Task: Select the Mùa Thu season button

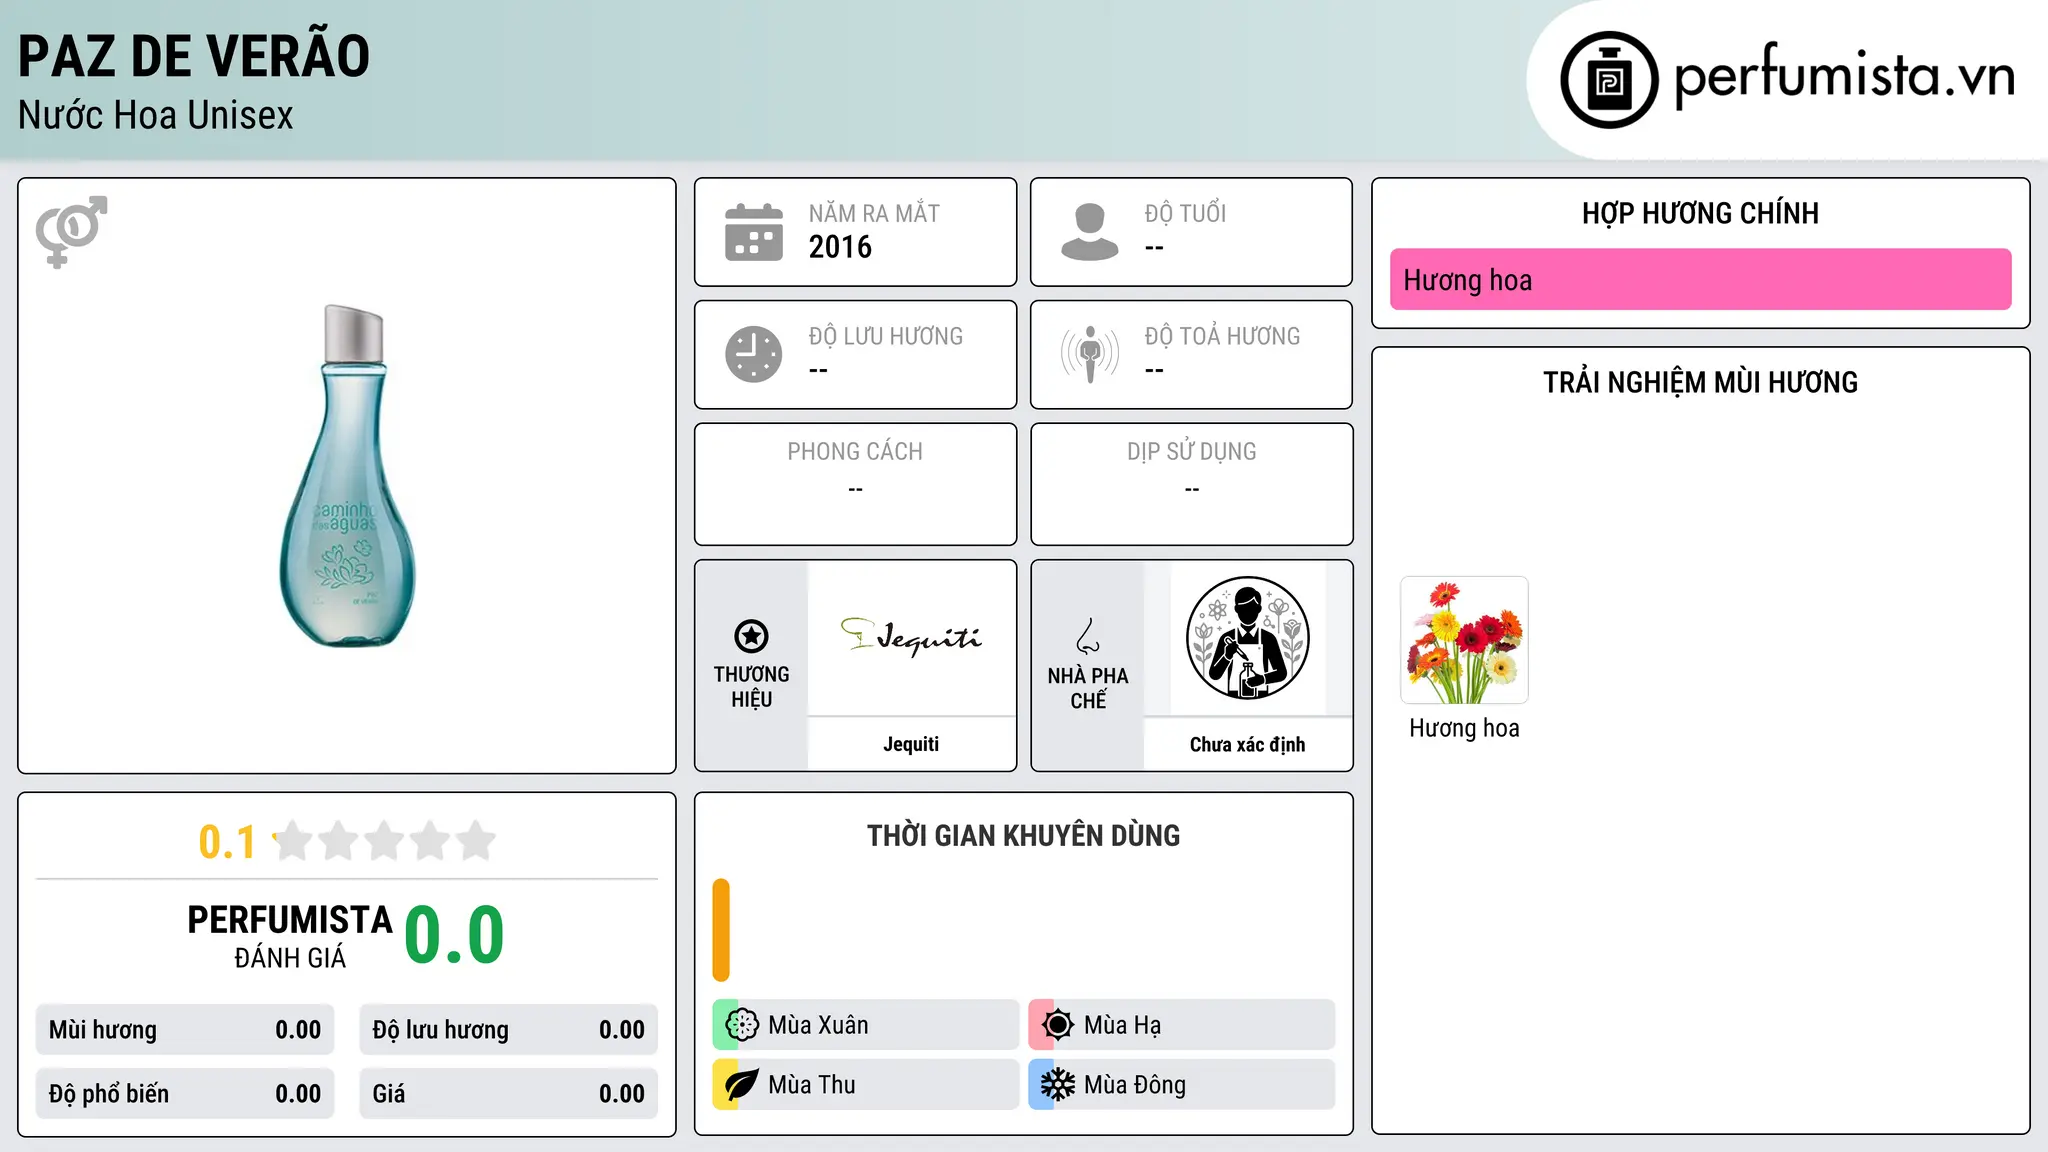Action: (865, 1085)
